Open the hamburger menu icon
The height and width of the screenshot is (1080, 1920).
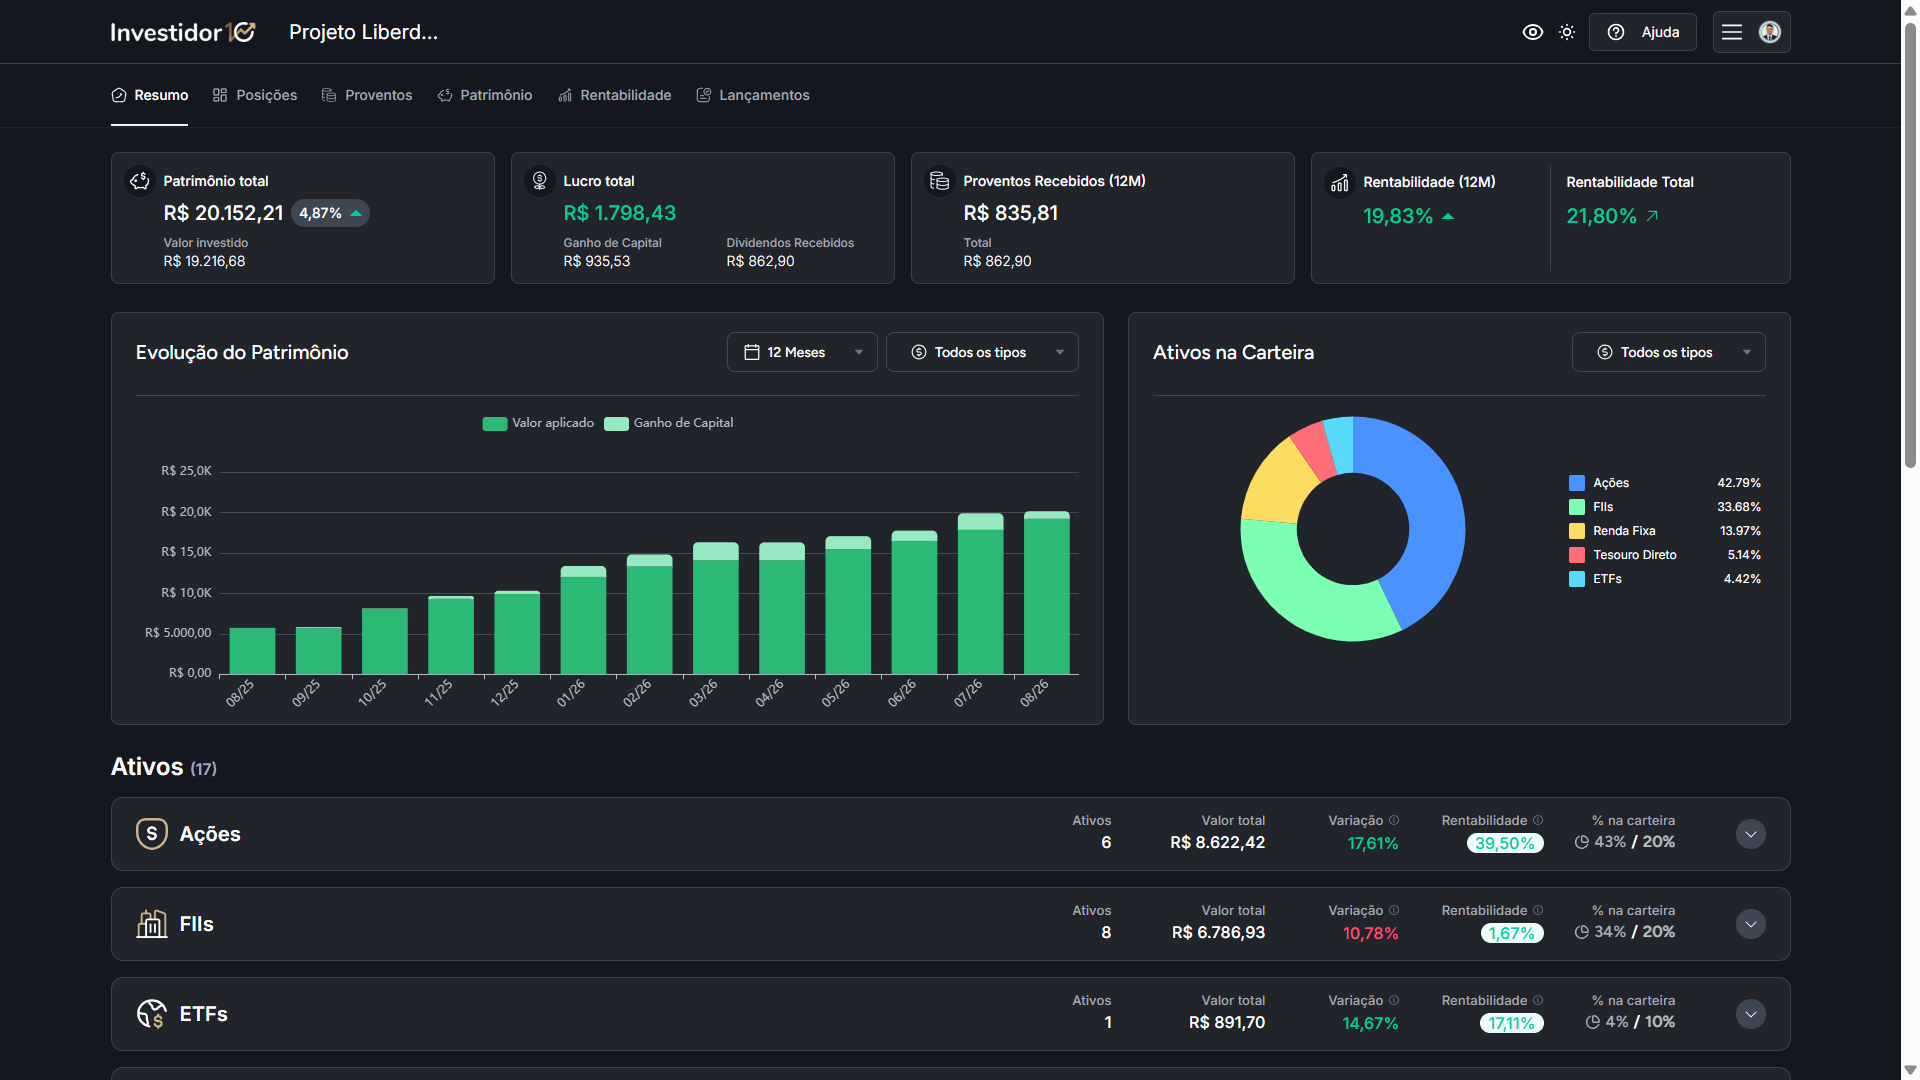1732,32
